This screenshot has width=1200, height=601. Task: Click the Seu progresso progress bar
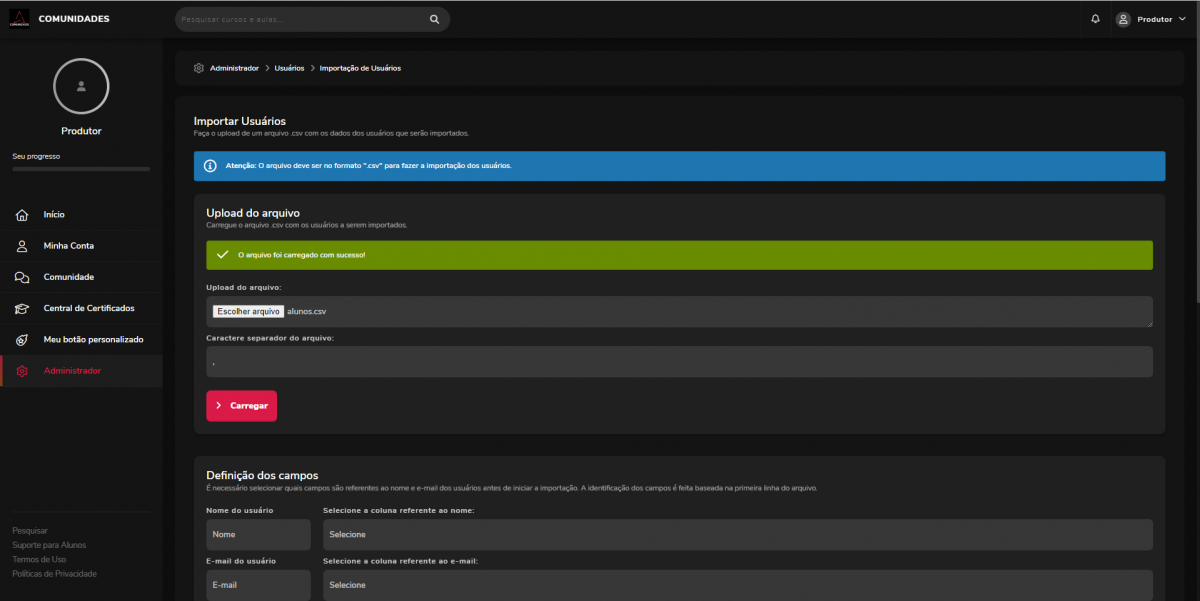81,169
